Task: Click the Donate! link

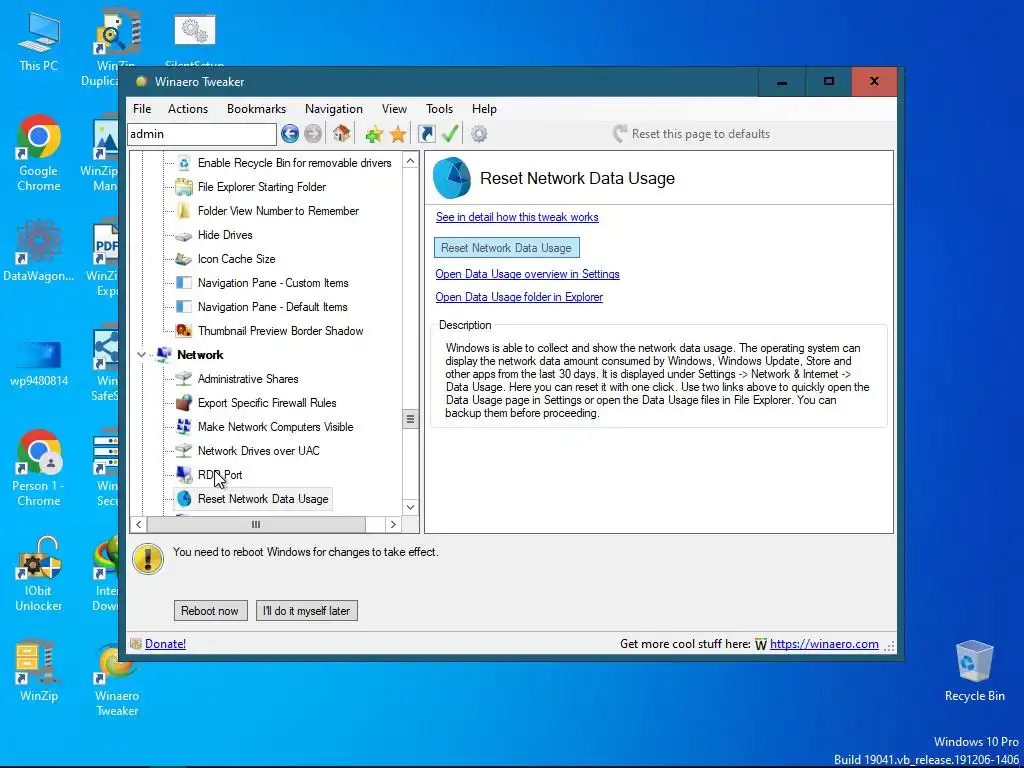Action: click(165, 644)
